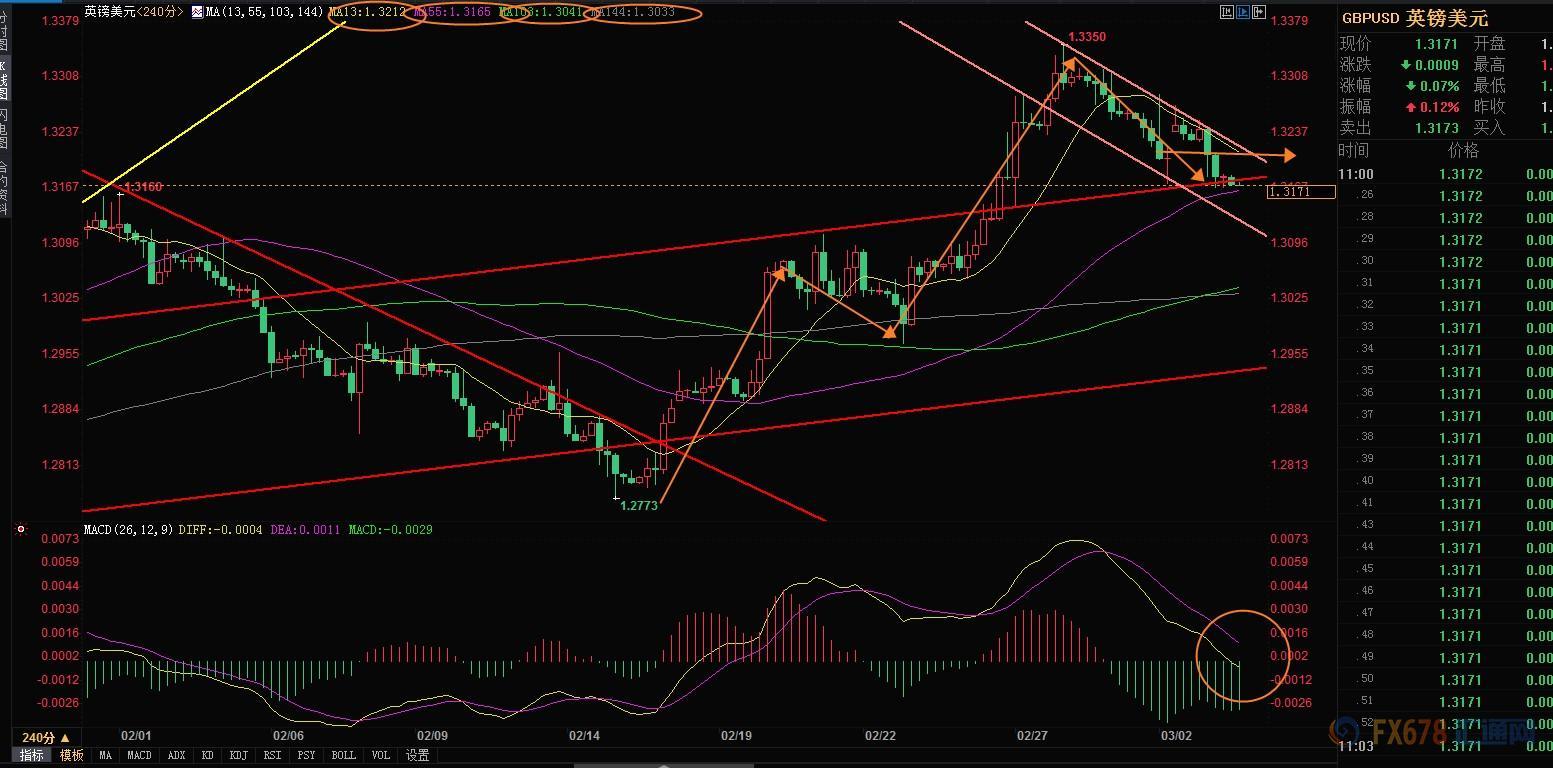Click the 时间 column header
This screenshot has height=768, width=1553.
1355,150
